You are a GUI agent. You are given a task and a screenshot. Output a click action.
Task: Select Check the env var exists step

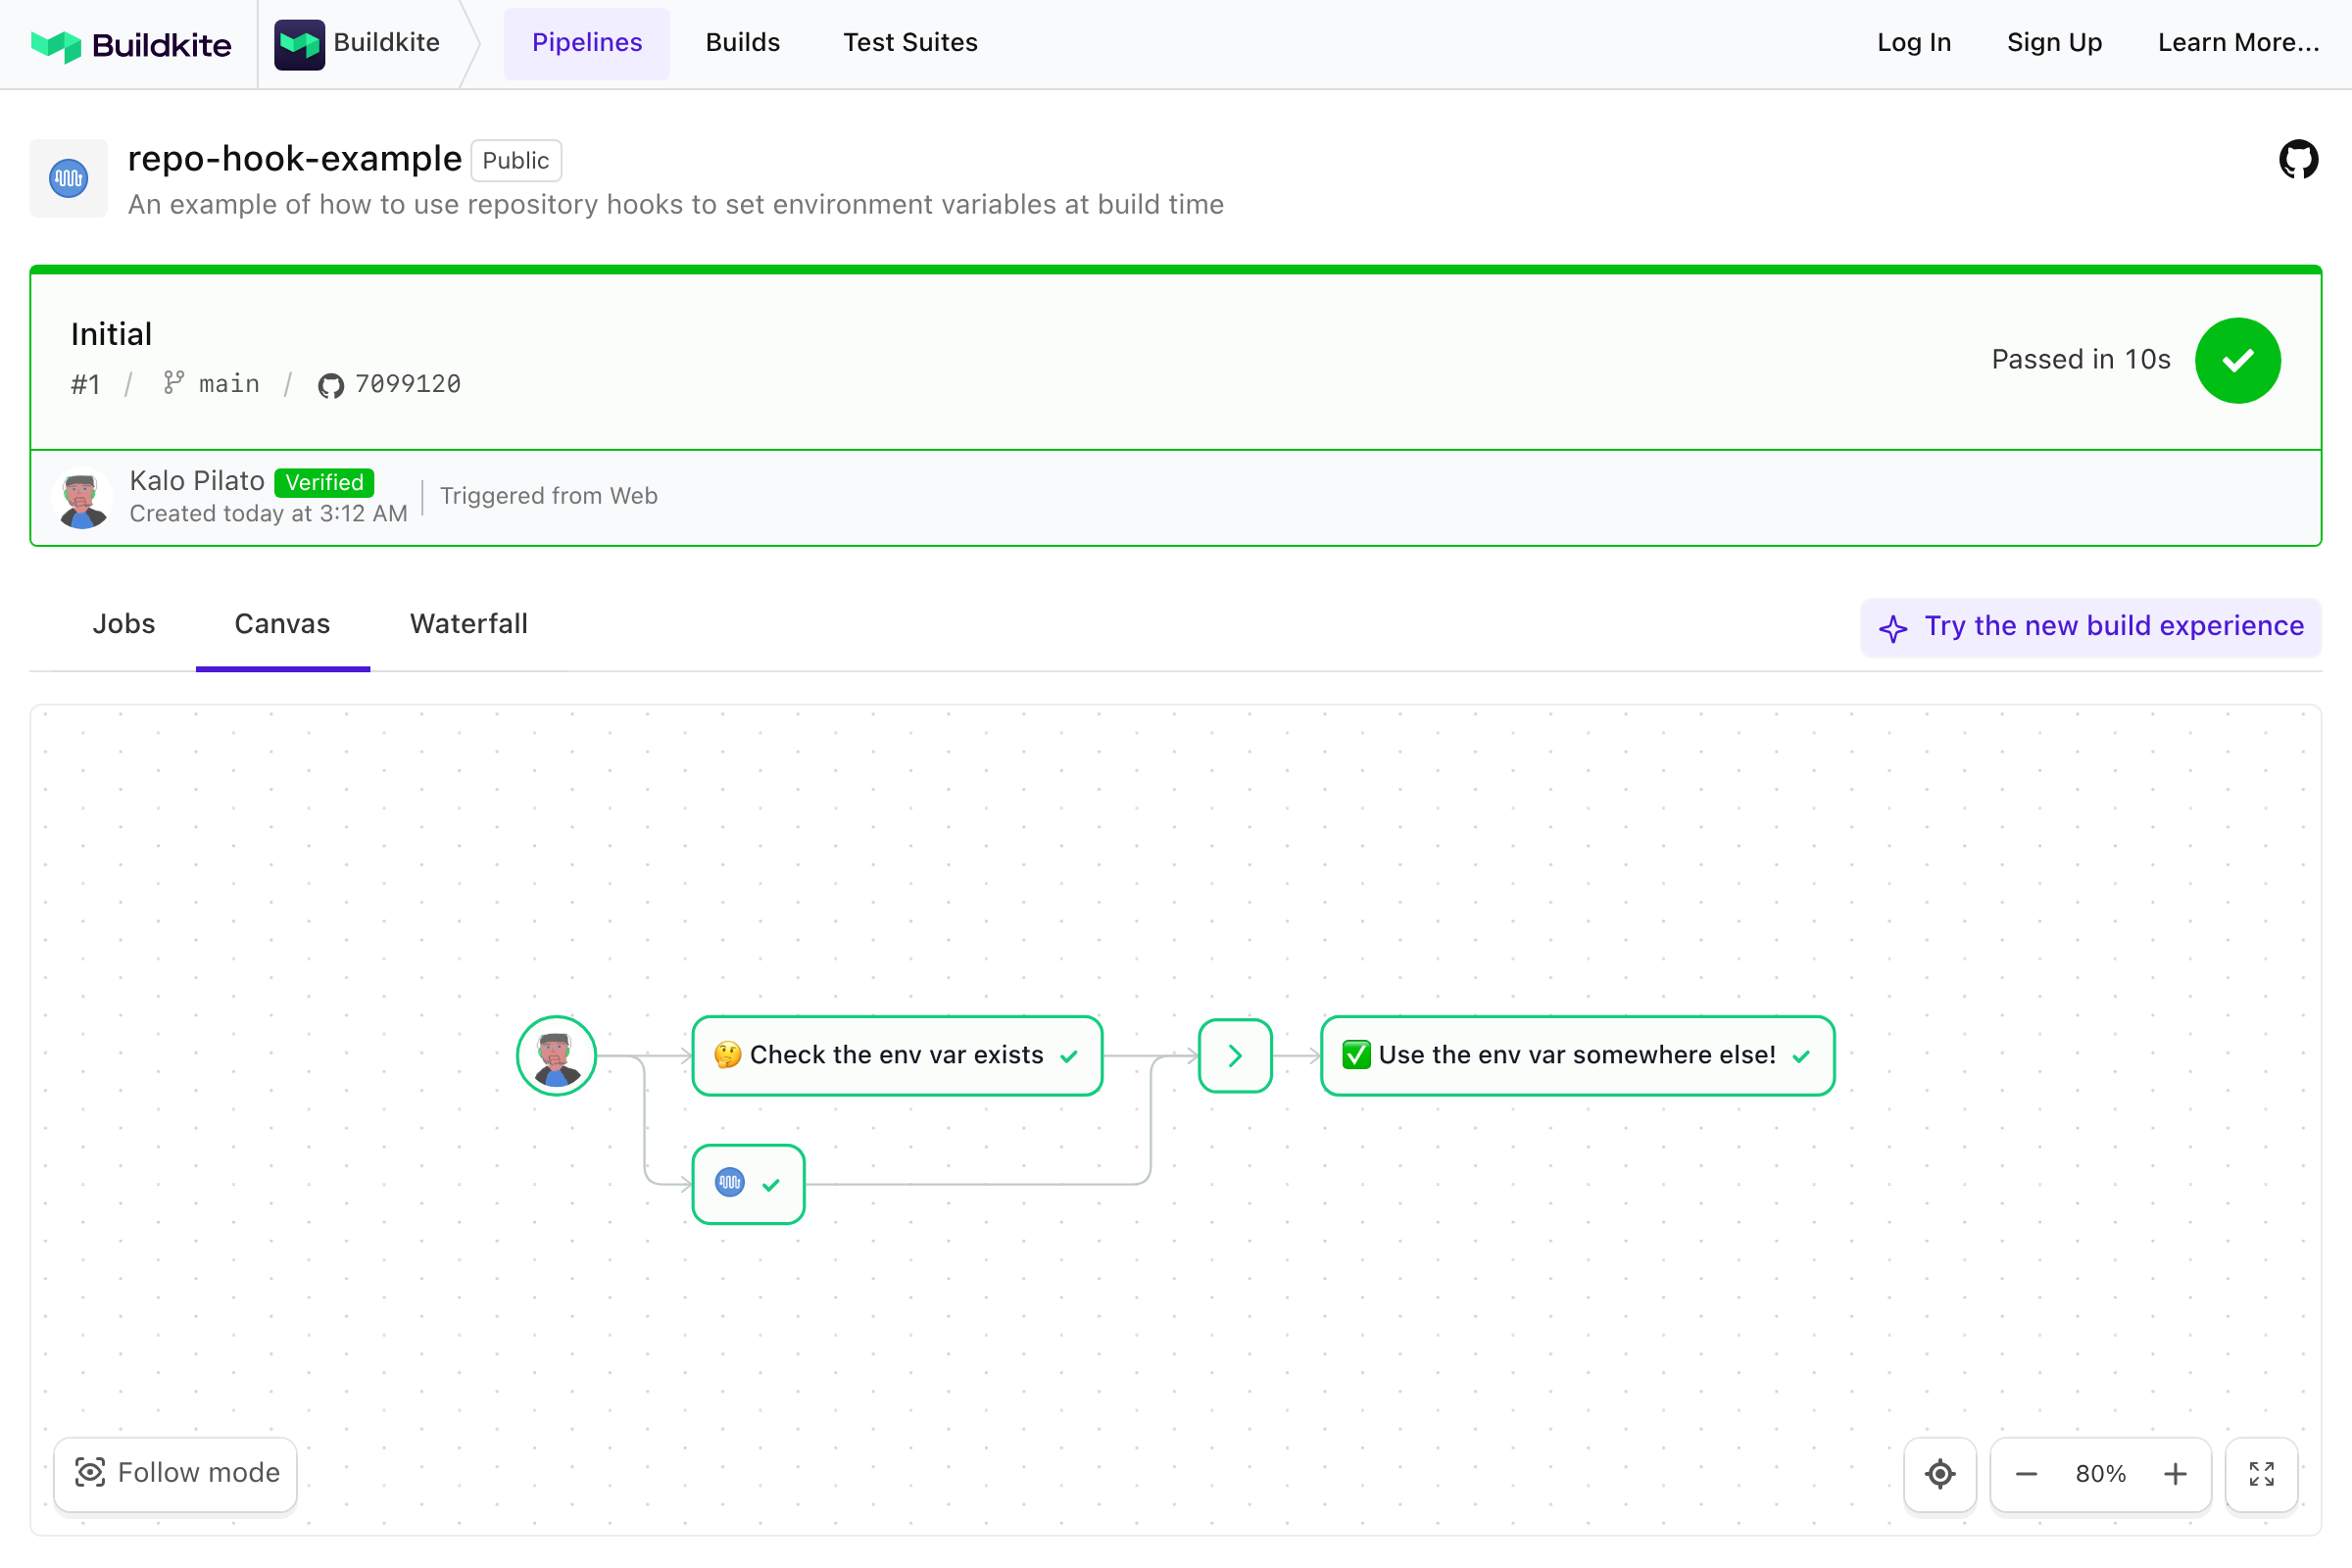click(896, 1056)
